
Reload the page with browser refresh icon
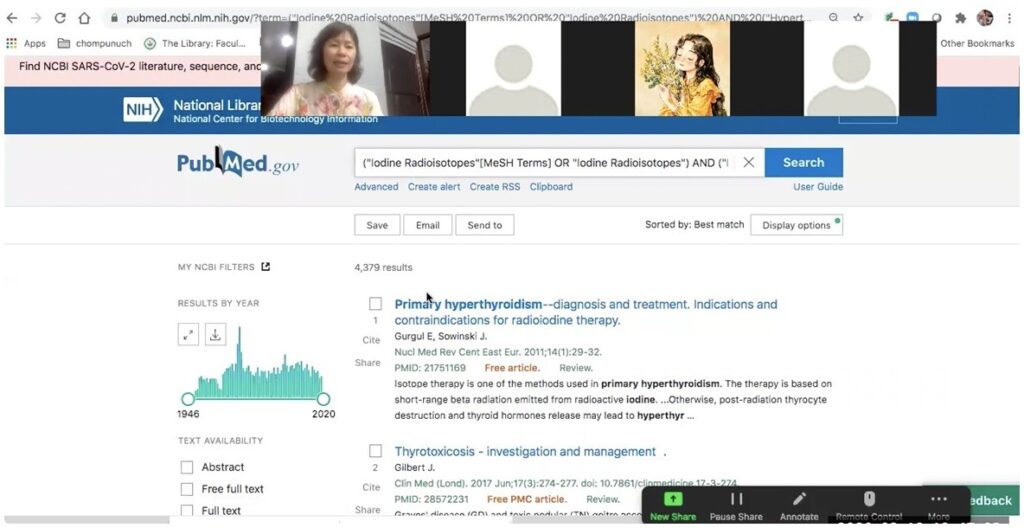coord(60,18)
